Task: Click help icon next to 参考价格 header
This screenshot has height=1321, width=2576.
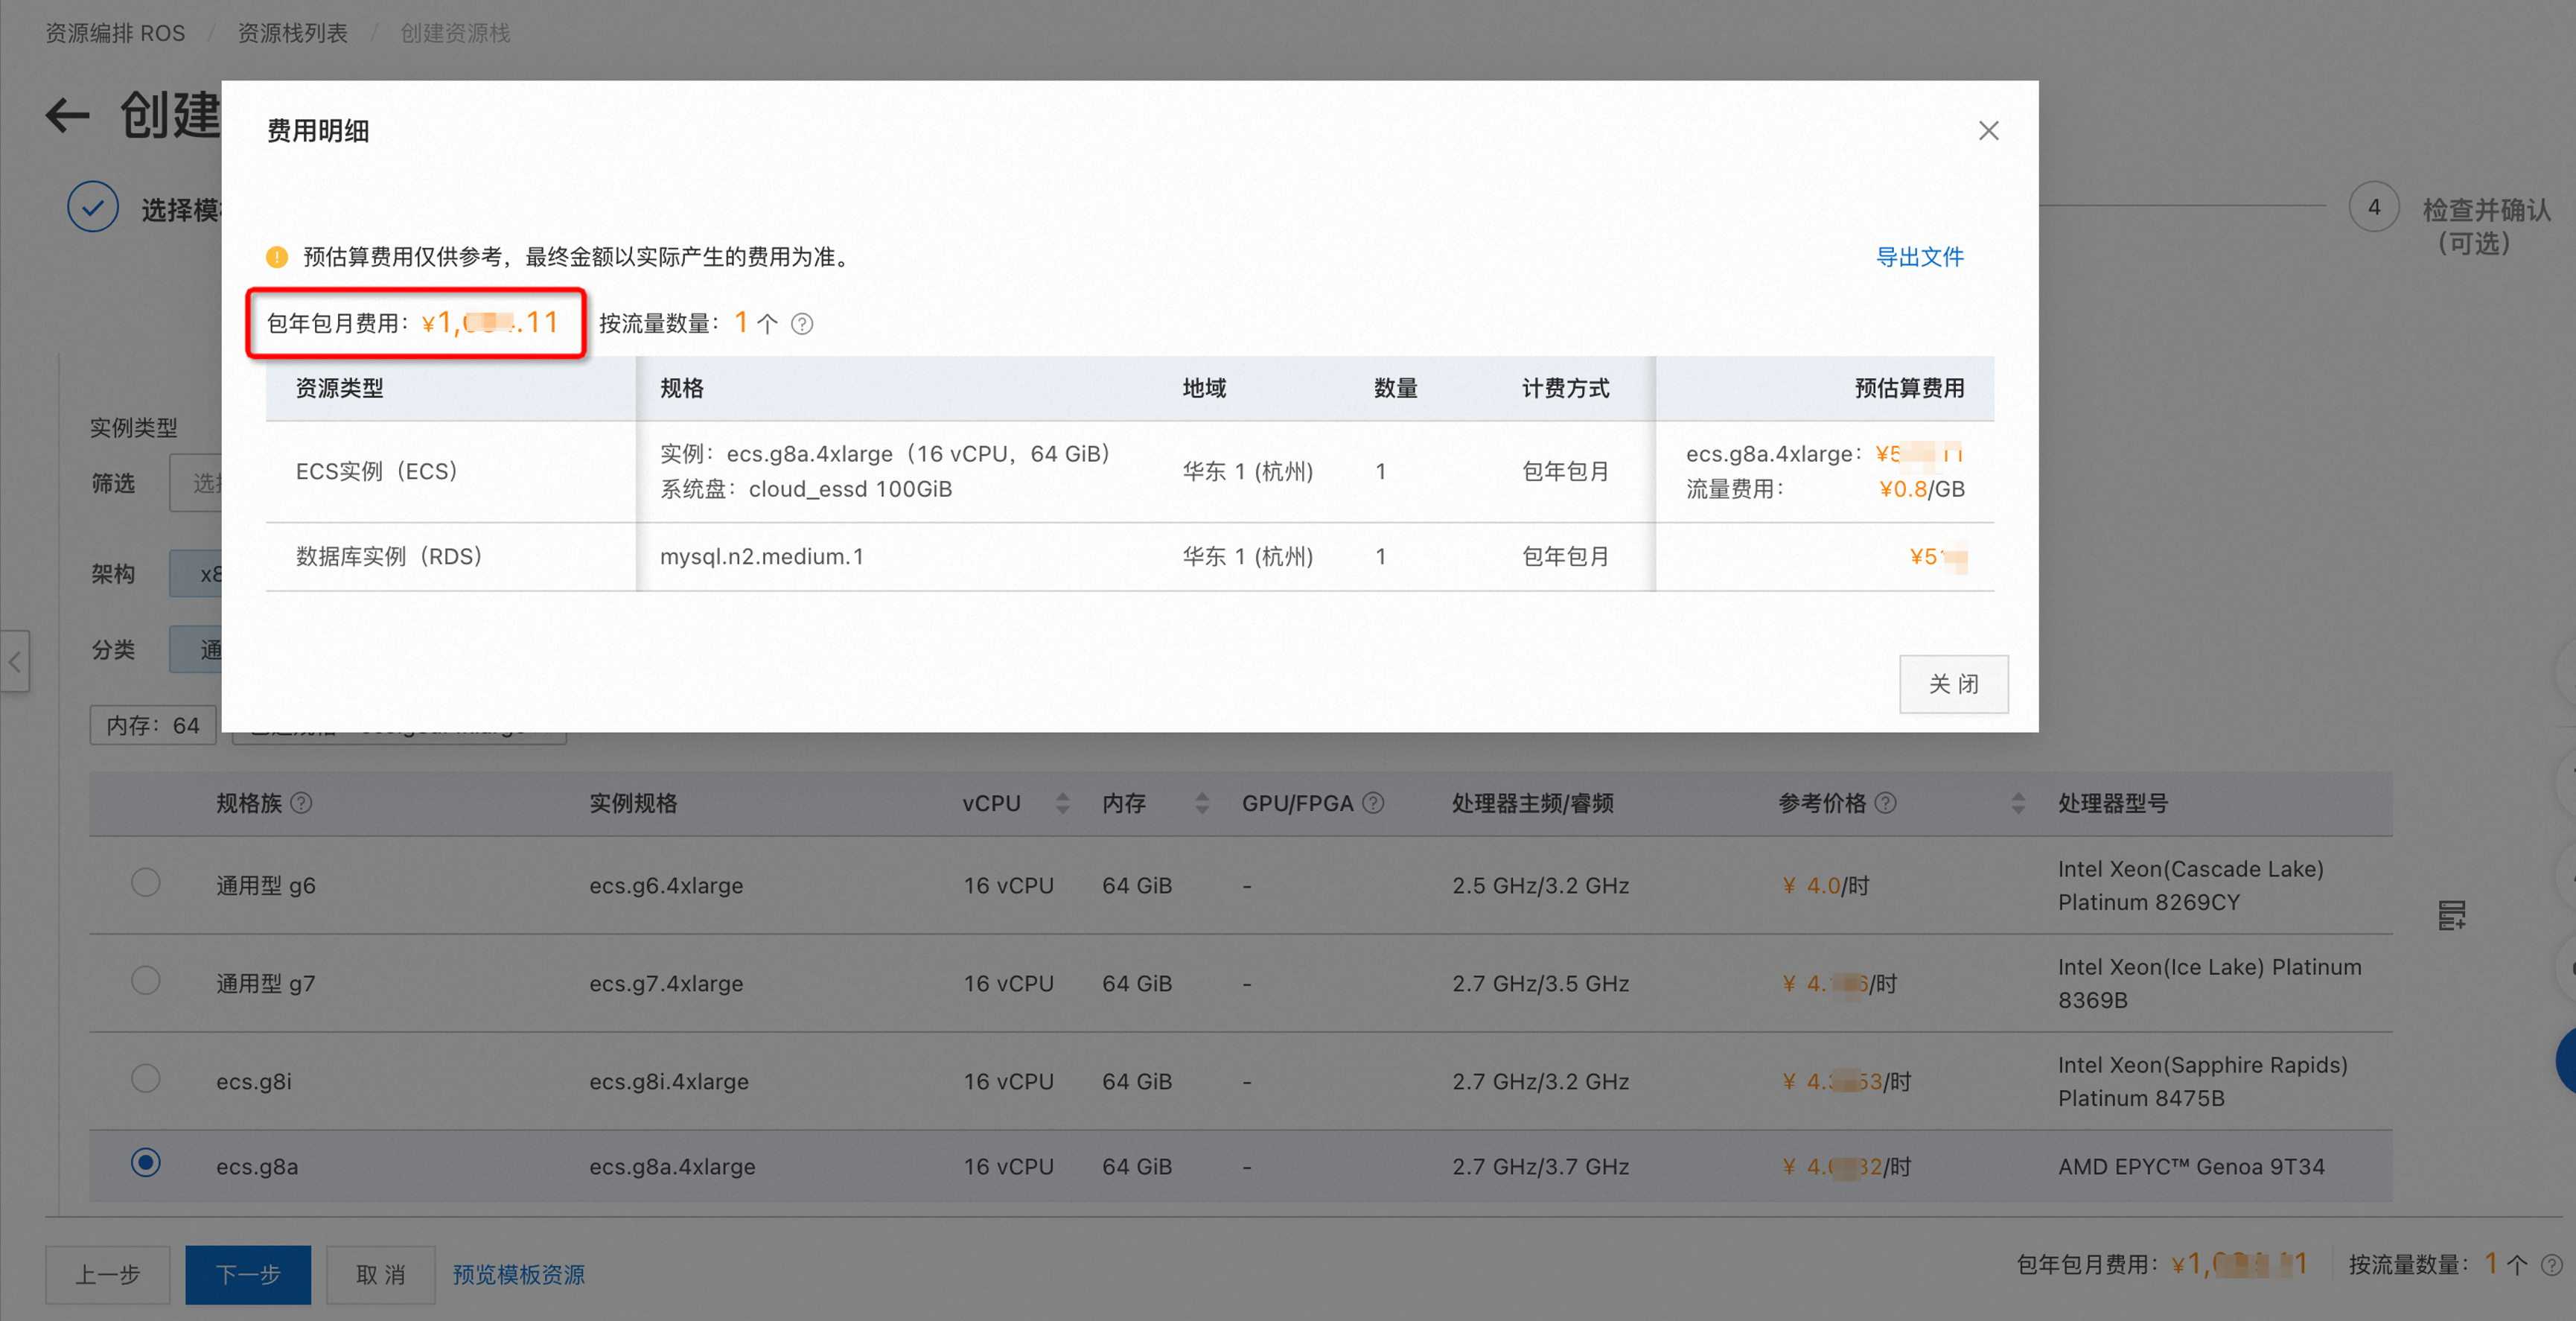Action: (1885, 803)
